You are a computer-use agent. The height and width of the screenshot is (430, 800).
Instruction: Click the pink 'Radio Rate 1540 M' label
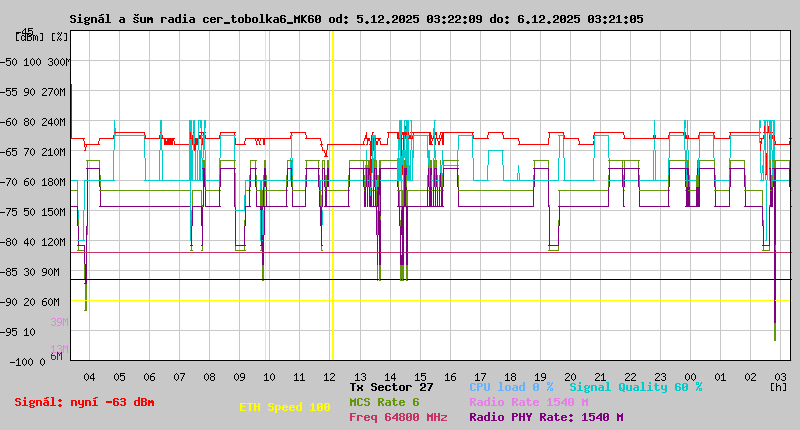(x=528, y=402)
